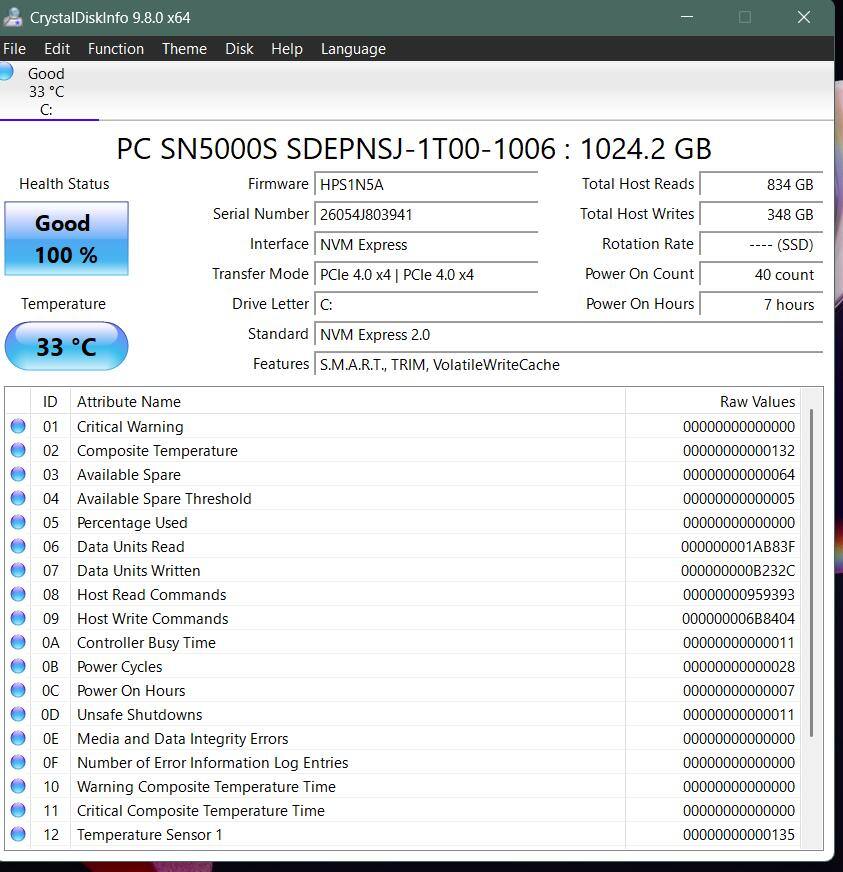Open the Edit menu
843x872 pixels.
pos(57,49)
